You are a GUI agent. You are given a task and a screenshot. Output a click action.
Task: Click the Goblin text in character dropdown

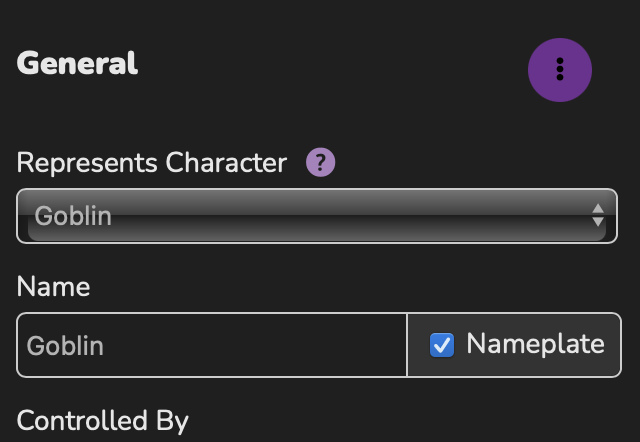(x=73, y=216)
